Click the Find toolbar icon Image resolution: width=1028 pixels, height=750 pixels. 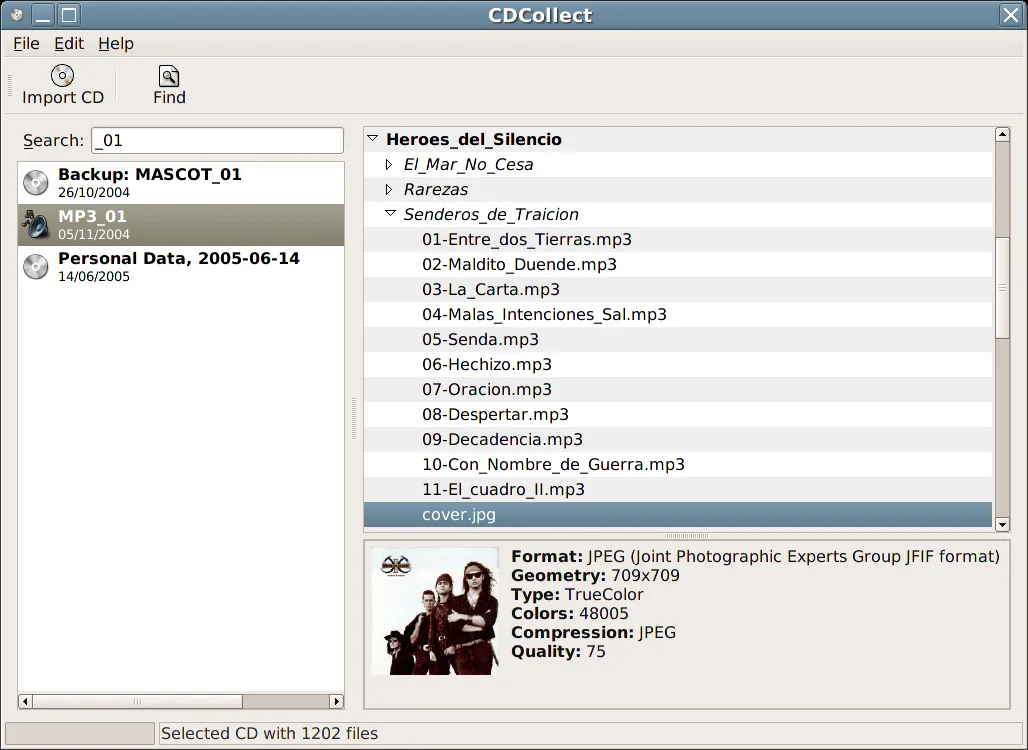pos(168,75)
